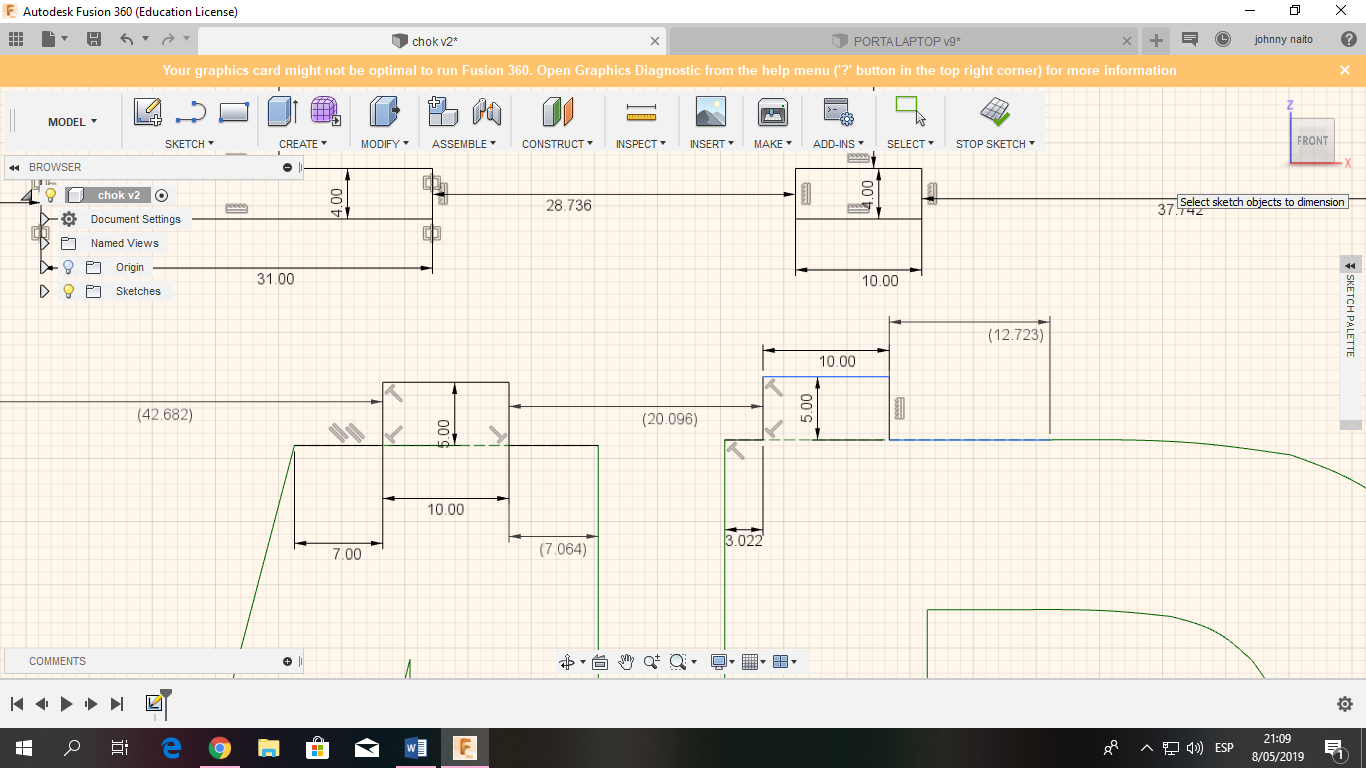Select the Press Pull modify icon
1366x768 pixels.
pyautogui.click(x=385, y=111)
